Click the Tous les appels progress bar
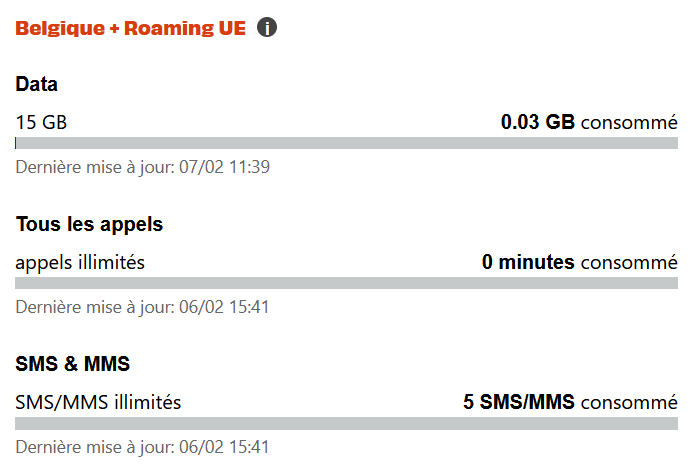Screen dimensions: 695x471 tap(346, 283)
